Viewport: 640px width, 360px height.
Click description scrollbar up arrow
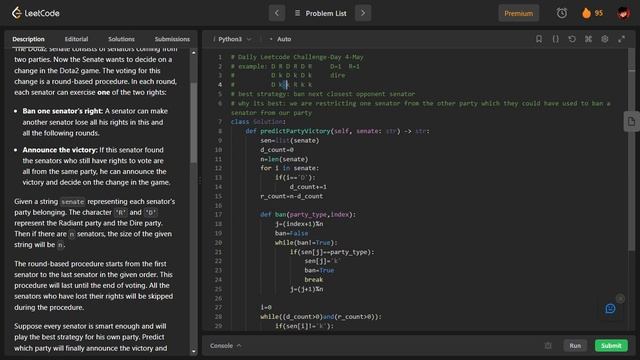[193, 53]
